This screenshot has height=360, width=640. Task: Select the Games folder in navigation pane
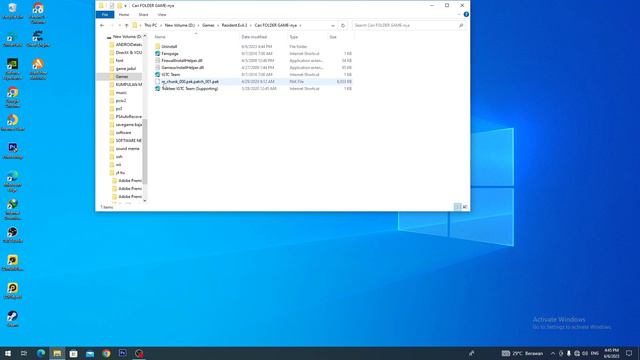(122, 76)
